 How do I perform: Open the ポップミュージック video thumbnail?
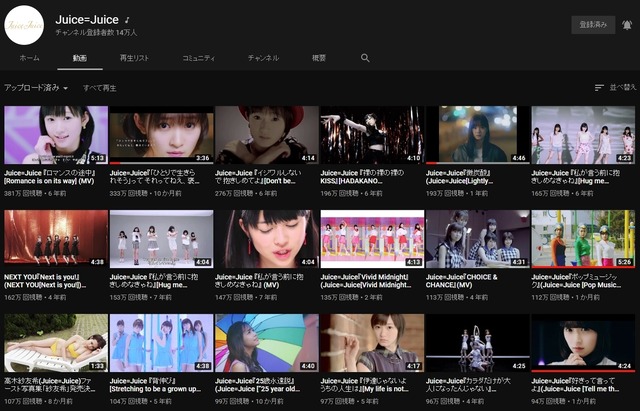(x=583, y=239)
